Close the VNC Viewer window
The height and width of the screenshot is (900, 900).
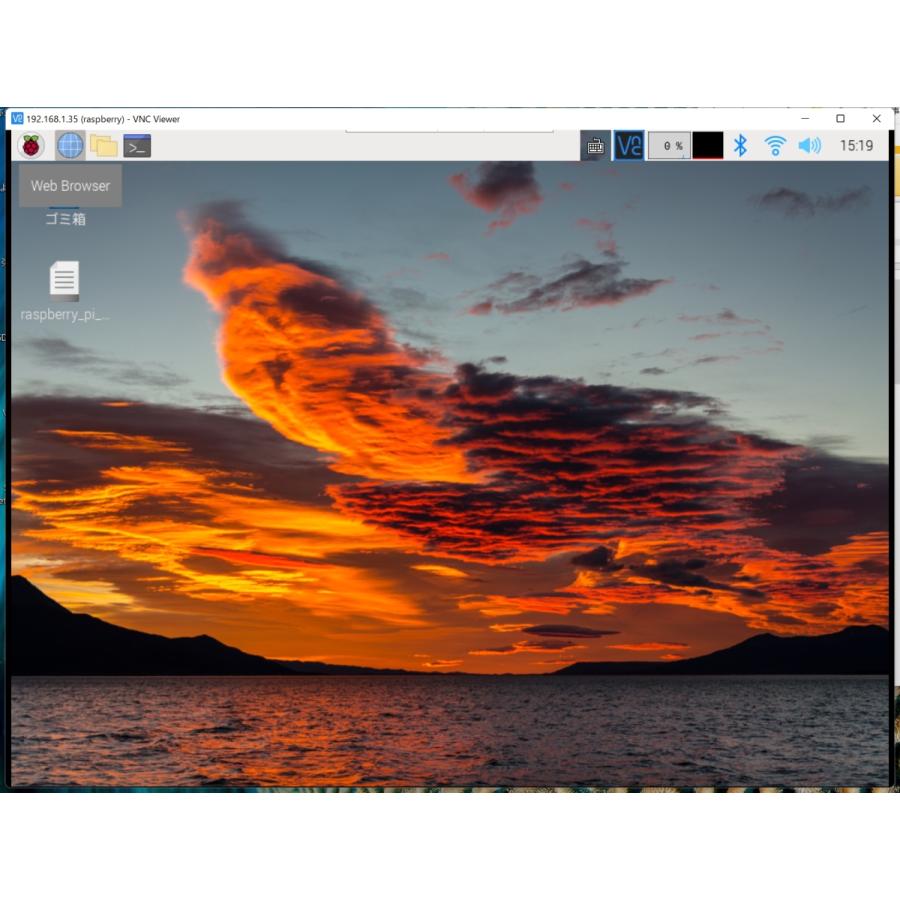click(x=876, y=118)
